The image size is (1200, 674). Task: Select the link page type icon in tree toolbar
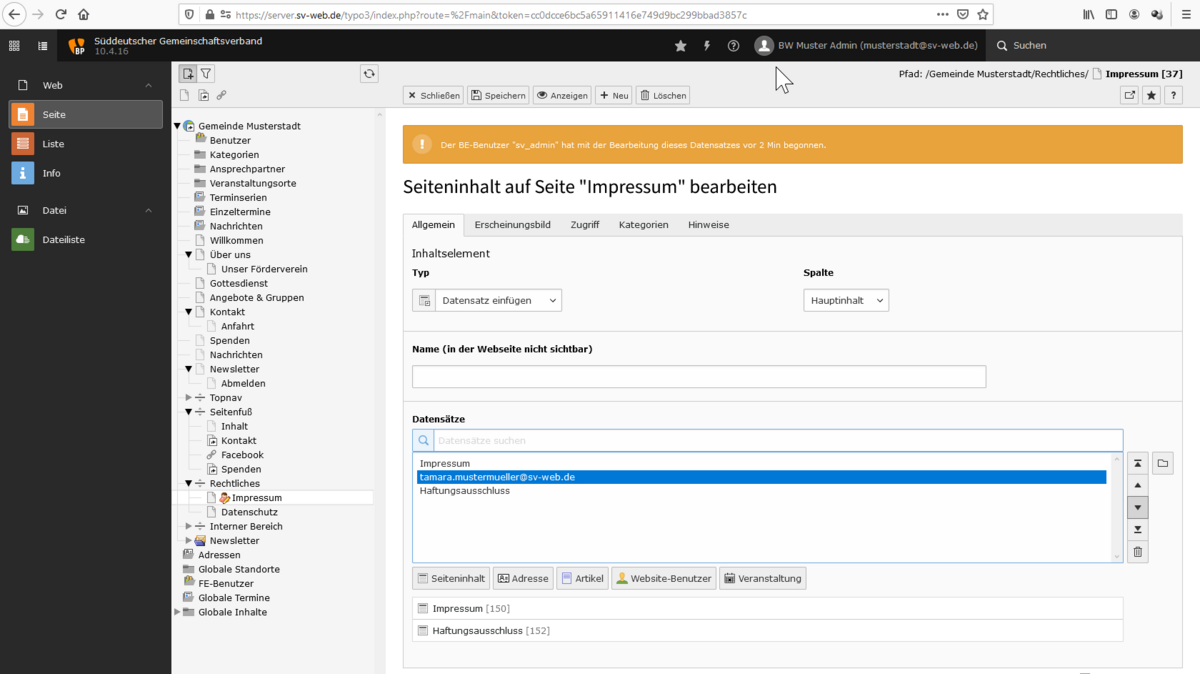click(222, 96)
